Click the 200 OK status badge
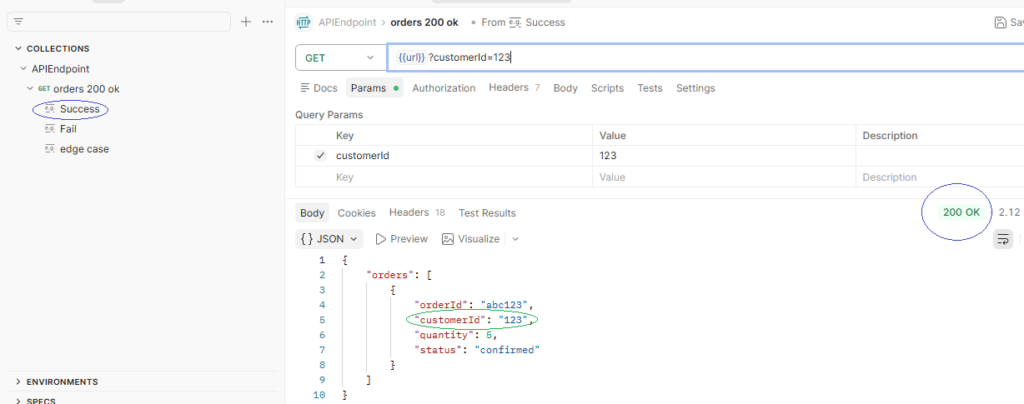The height and width of the screenshot is (404, 1024). click(961, 212)
